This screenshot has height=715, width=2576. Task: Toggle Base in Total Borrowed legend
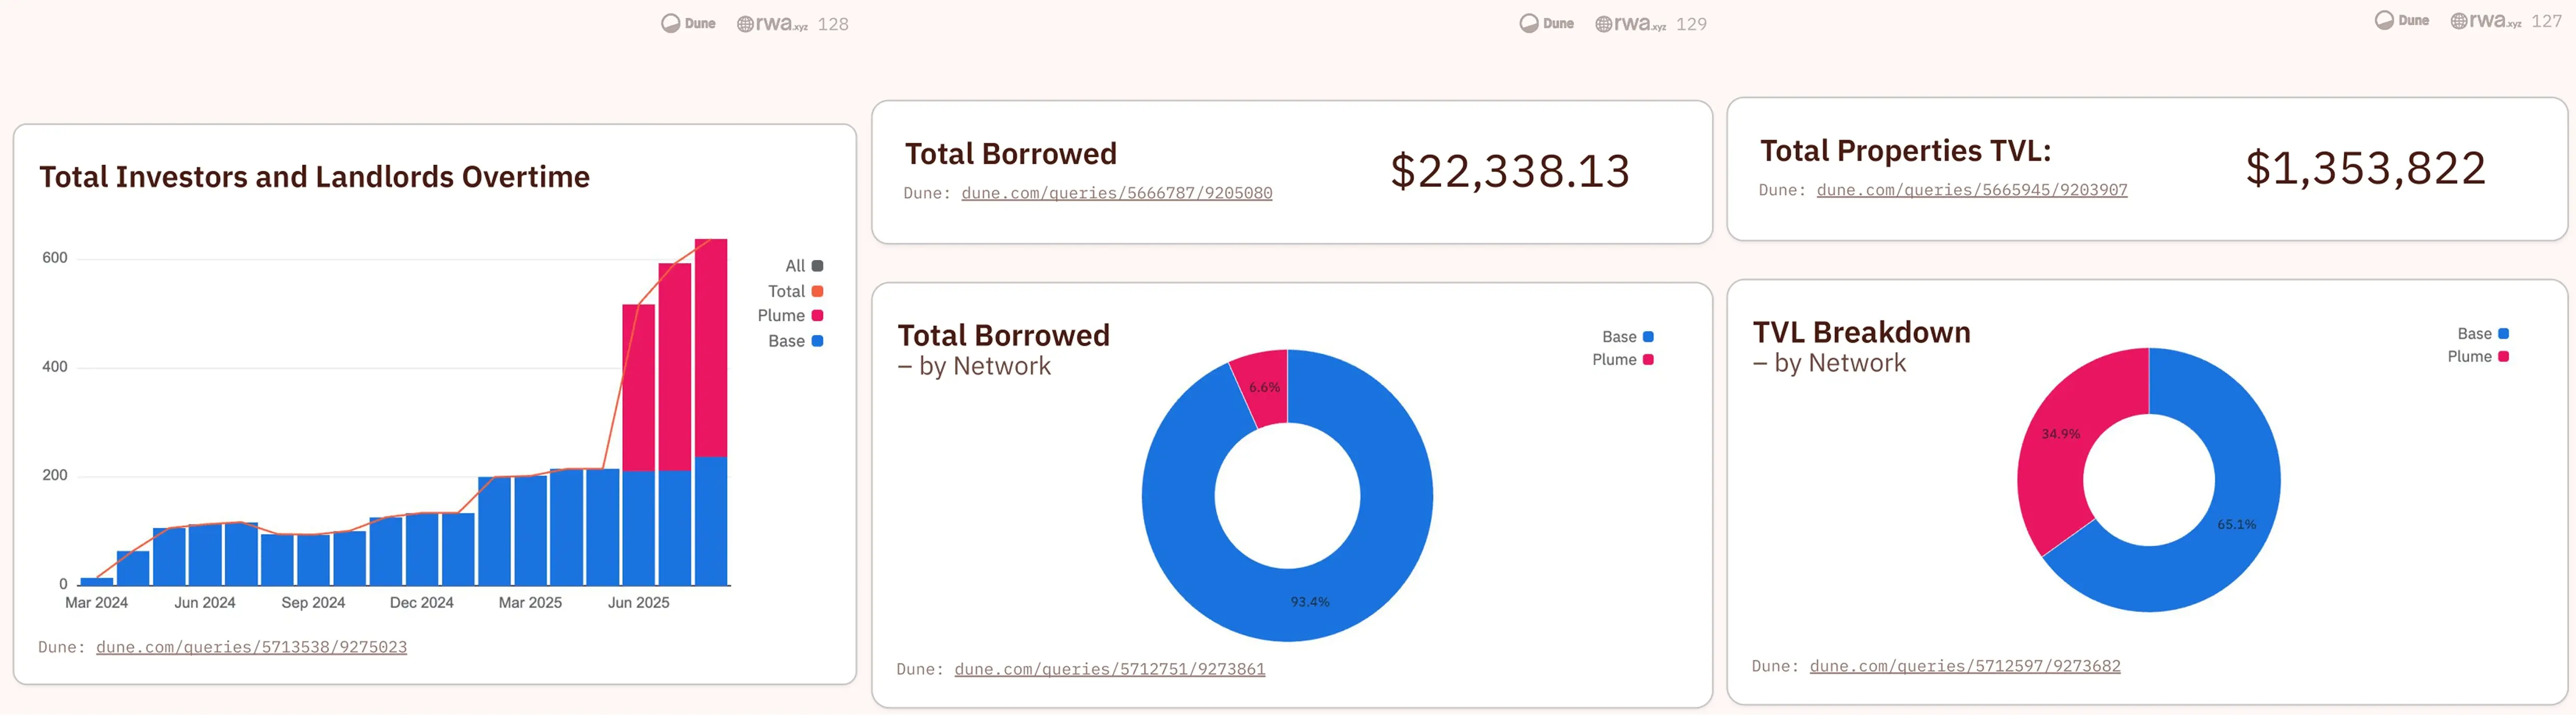(1627, 337)
